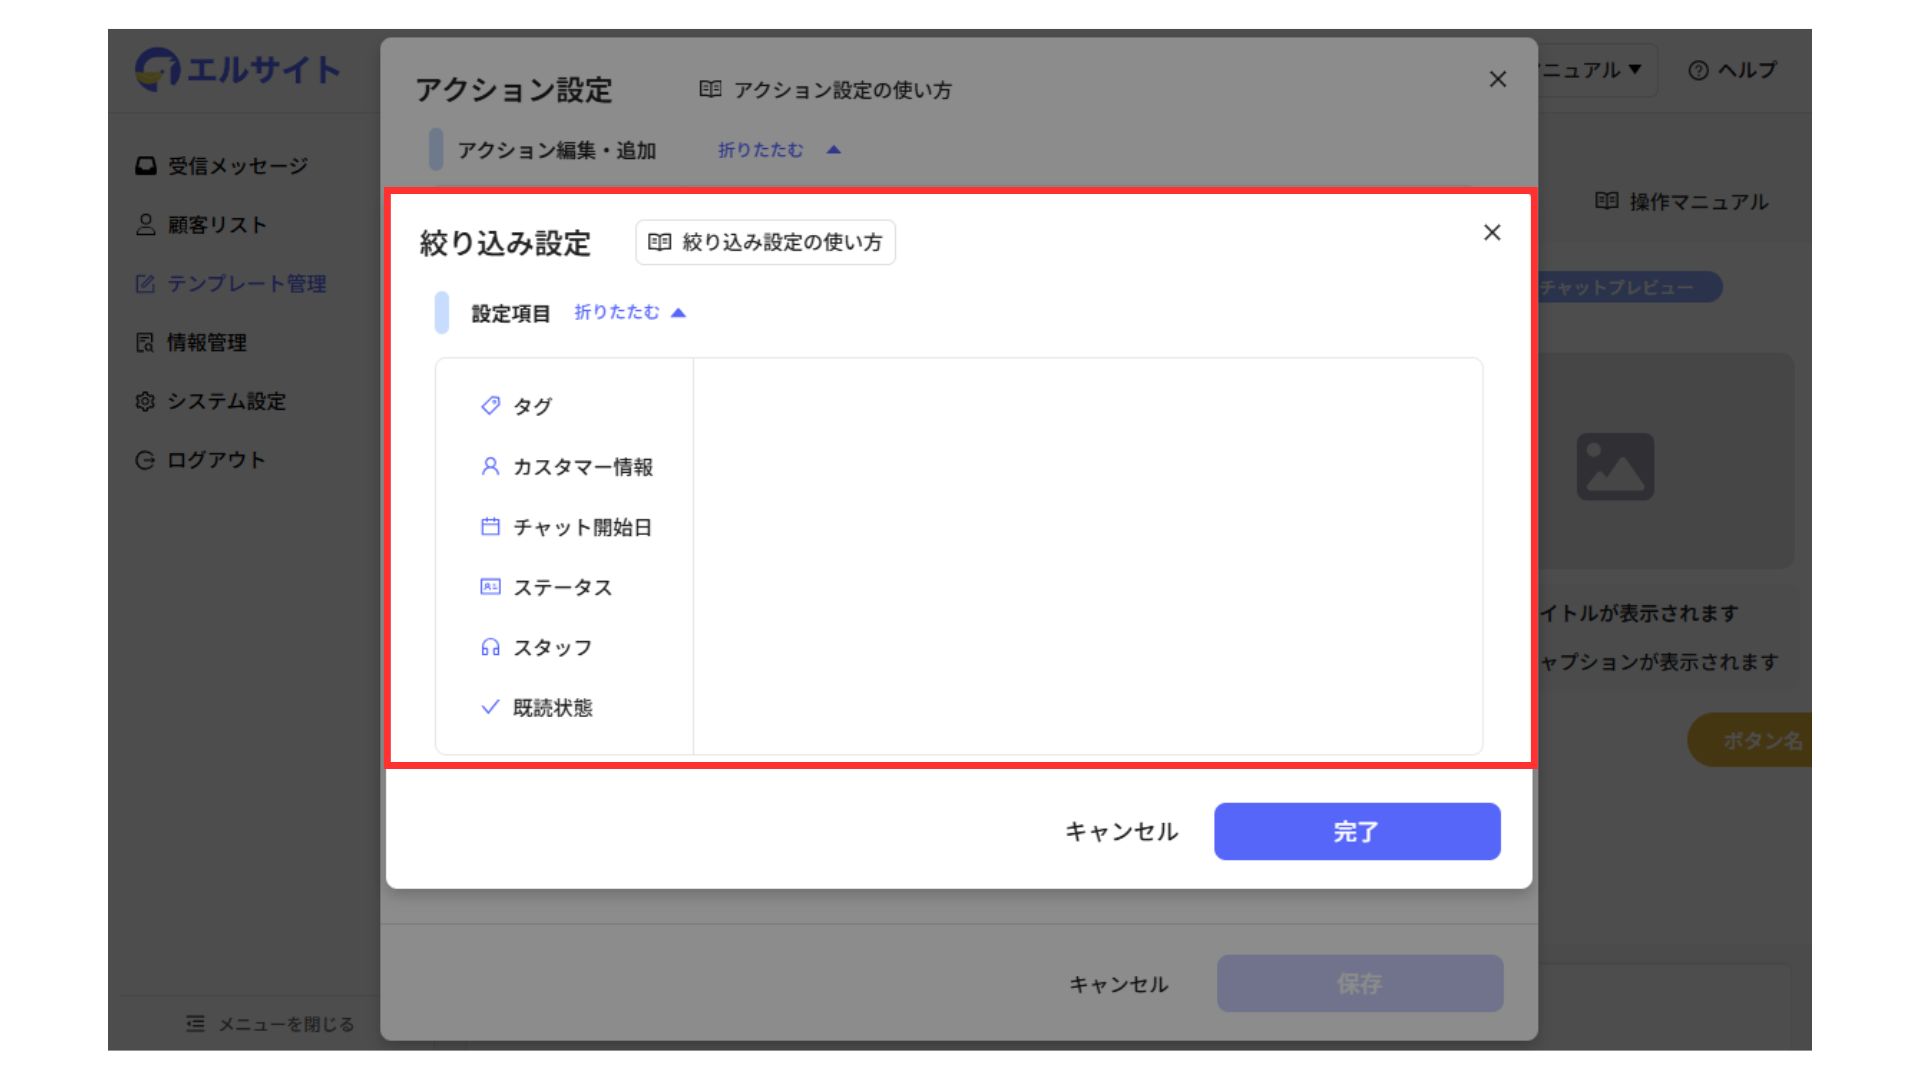Click the tag icon in filter list
1920x1080 pixels.
tap(490, 405)
